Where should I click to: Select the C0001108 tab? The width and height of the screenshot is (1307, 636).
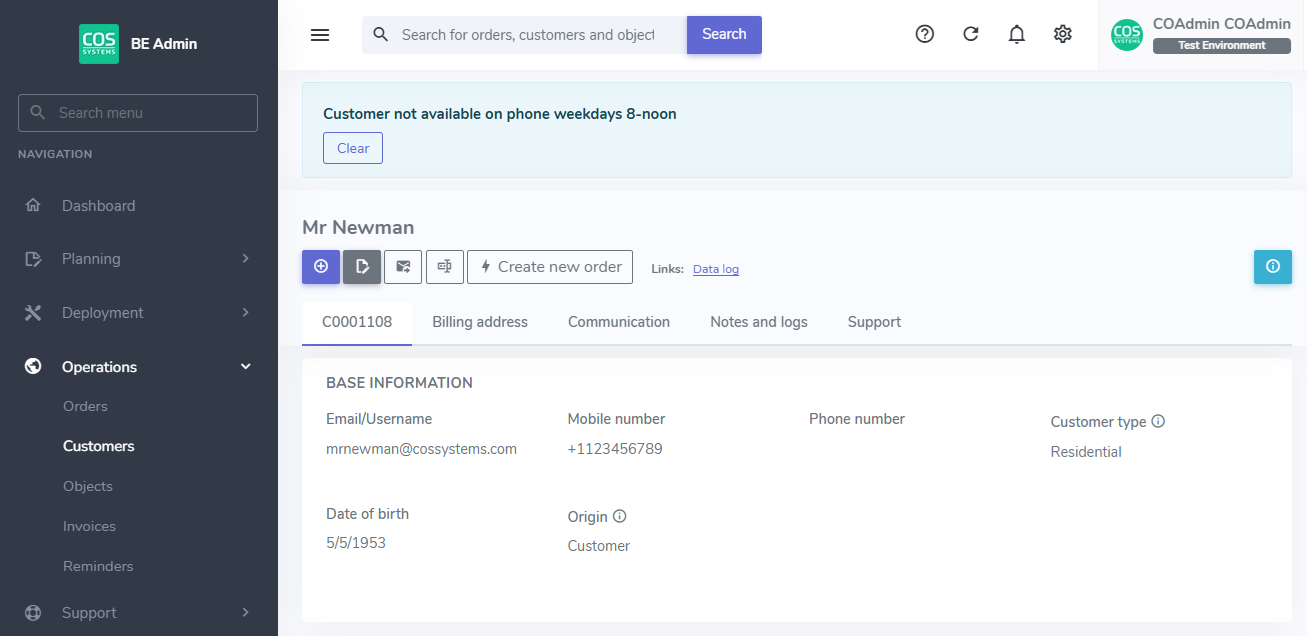[357, 322]
